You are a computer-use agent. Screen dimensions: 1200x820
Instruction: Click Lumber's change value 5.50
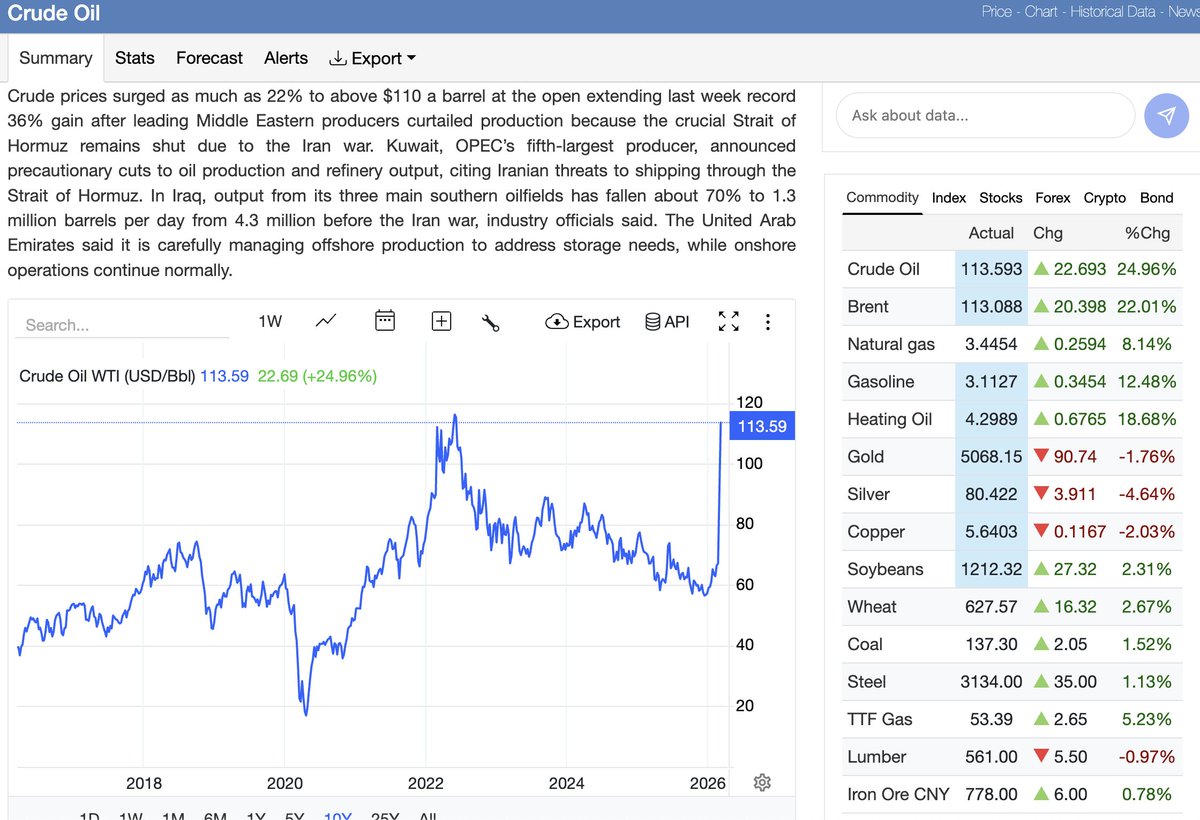point(1071,757)
